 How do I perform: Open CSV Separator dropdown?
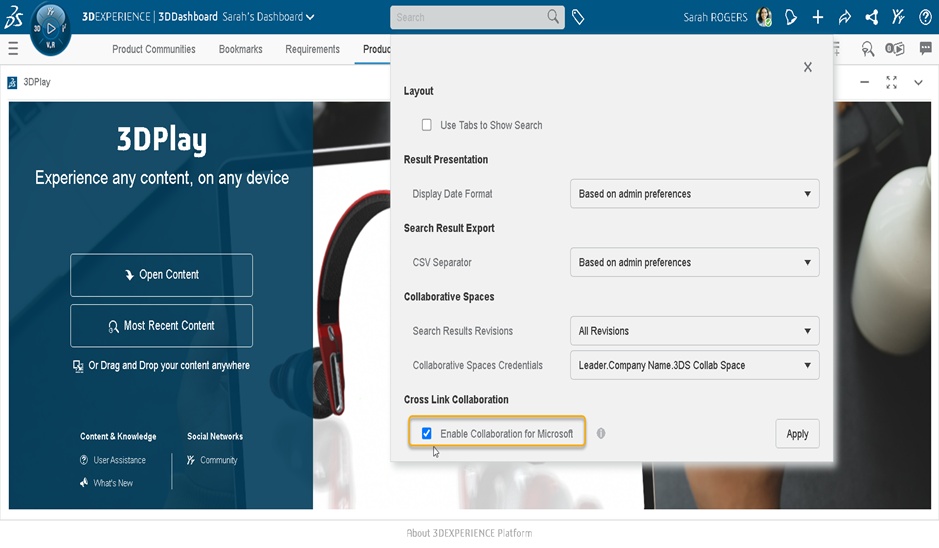coord(694,262)
